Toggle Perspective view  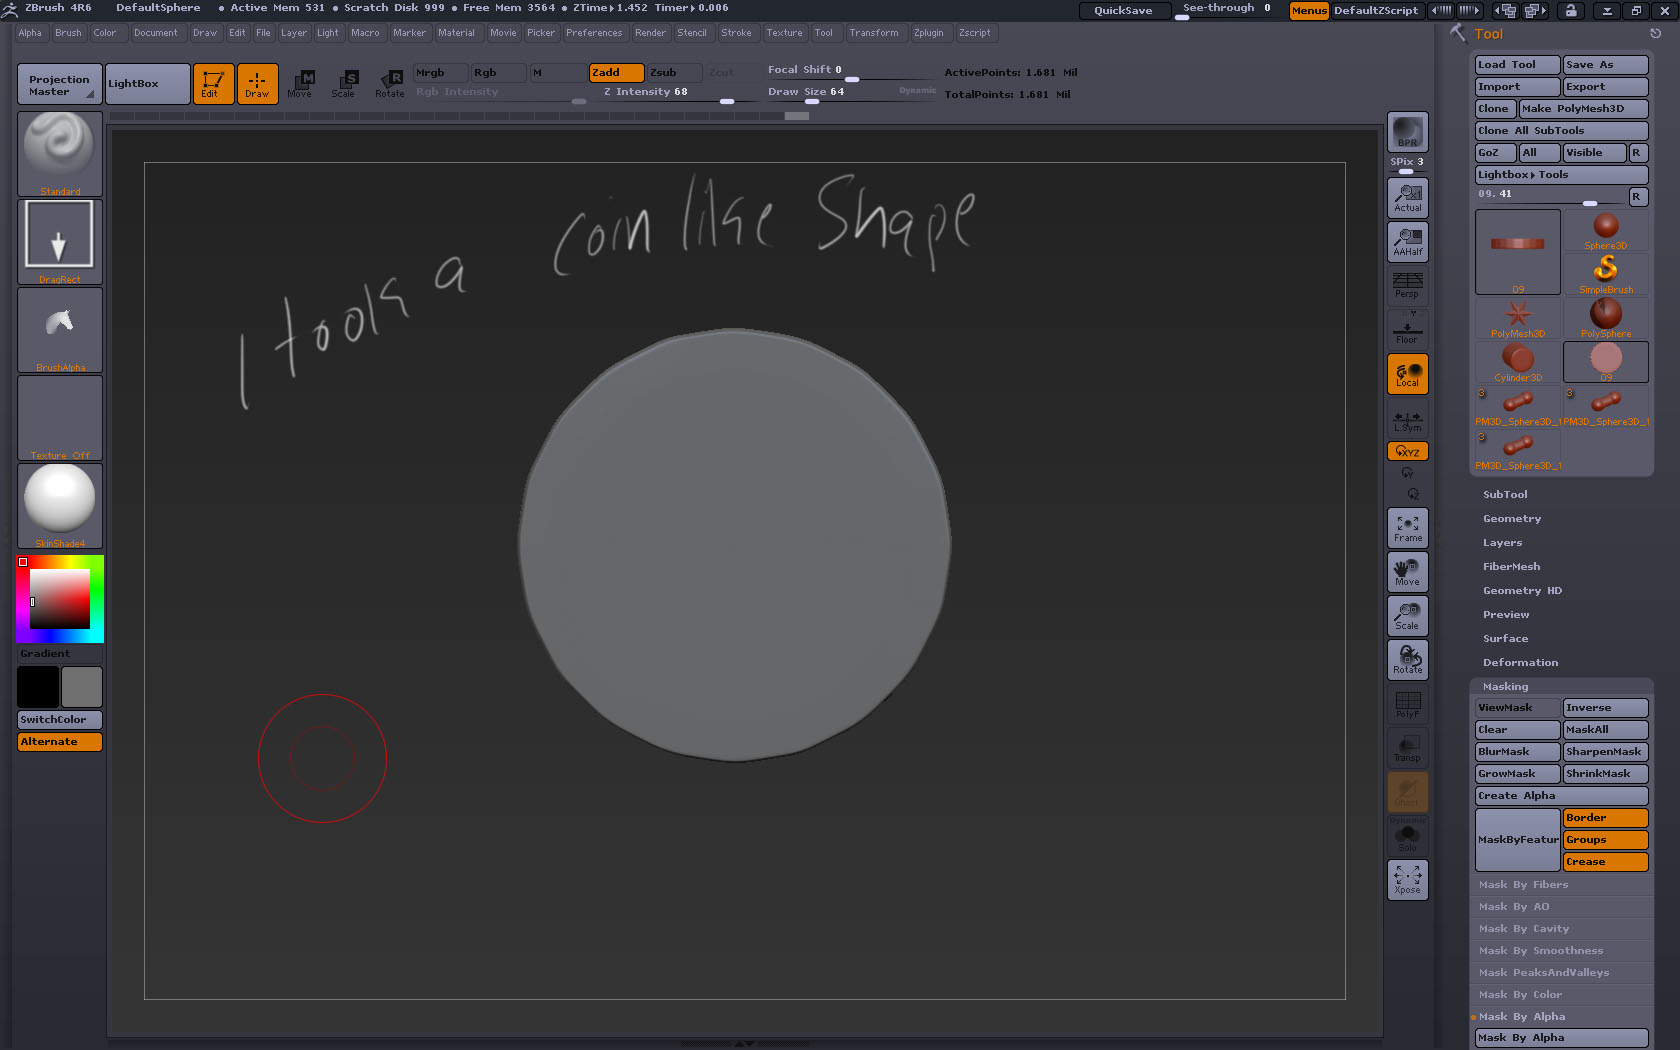[1407, 286]
